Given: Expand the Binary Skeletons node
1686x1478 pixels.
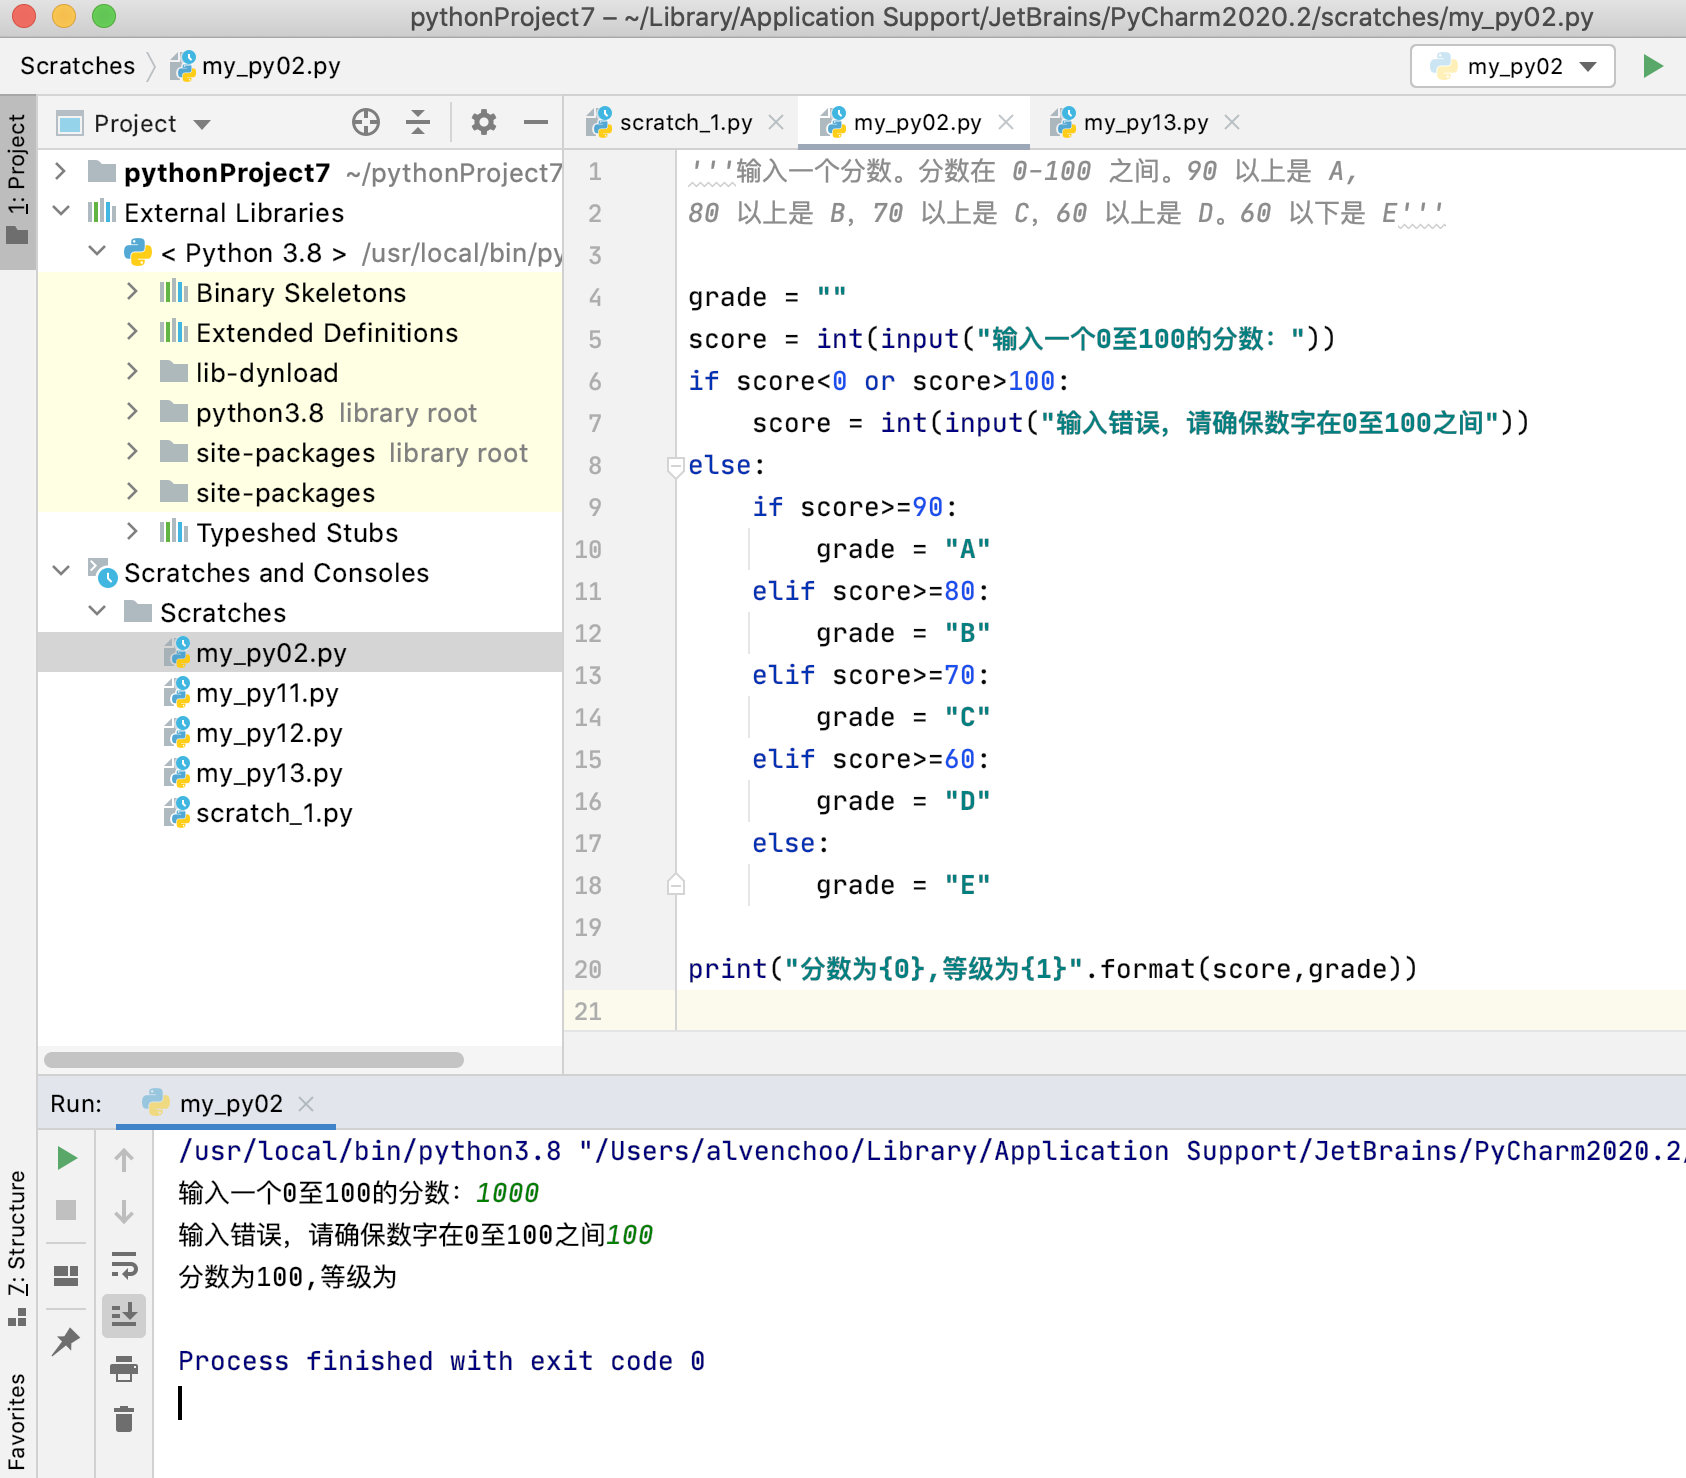Looking at the screenshot, I should 132,292.
